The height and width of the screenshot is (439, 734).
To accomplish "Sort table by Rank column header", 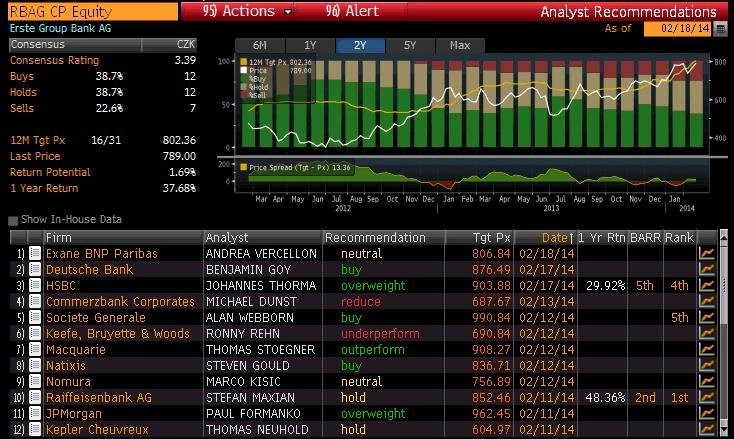I will click(x=680, y=238).
